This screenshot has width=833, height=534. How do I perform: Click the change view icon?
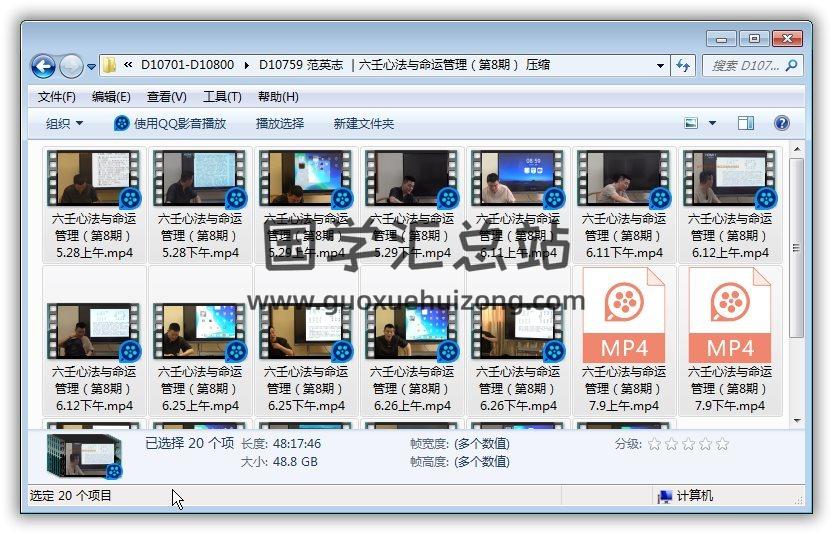click(x=691, y=123)
